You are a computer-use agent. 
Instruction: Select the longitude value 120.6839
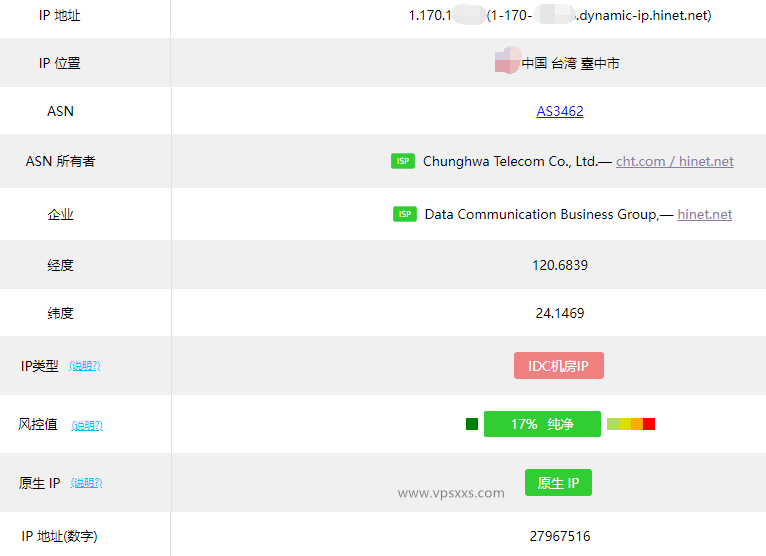(560, 265)
